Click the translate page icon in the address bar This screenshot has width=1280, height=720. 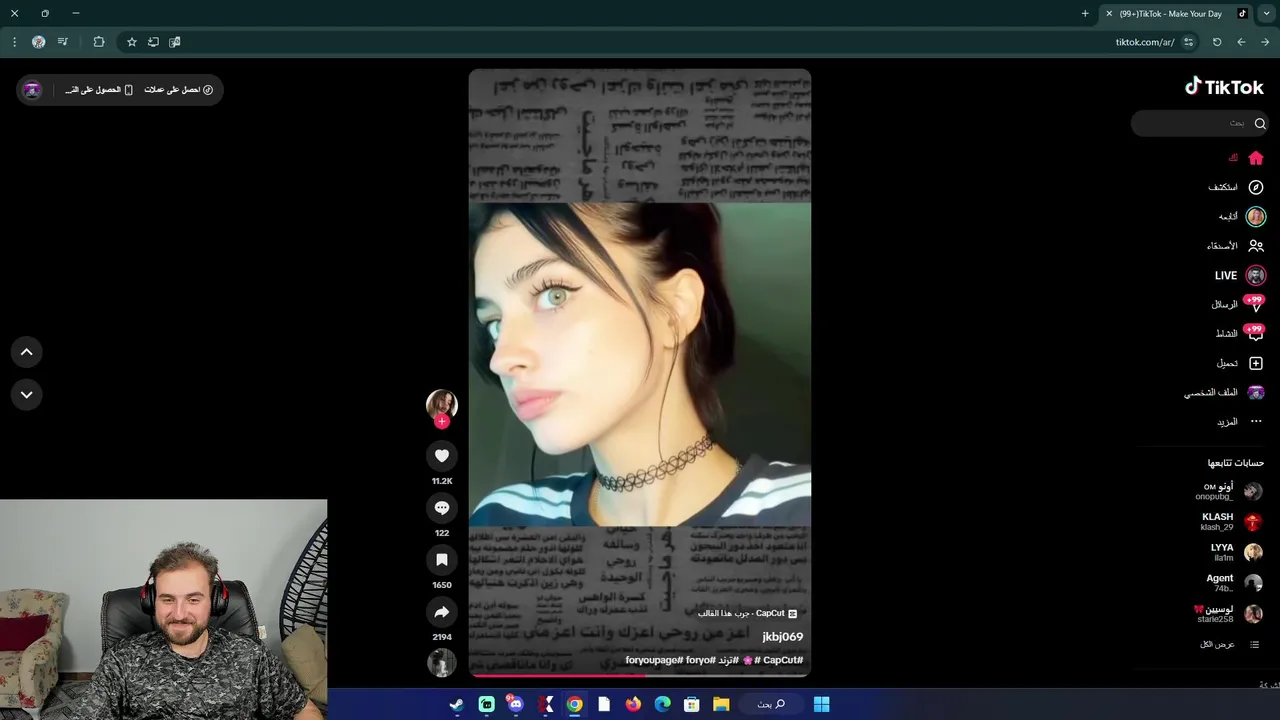click(x=175, y=42)
